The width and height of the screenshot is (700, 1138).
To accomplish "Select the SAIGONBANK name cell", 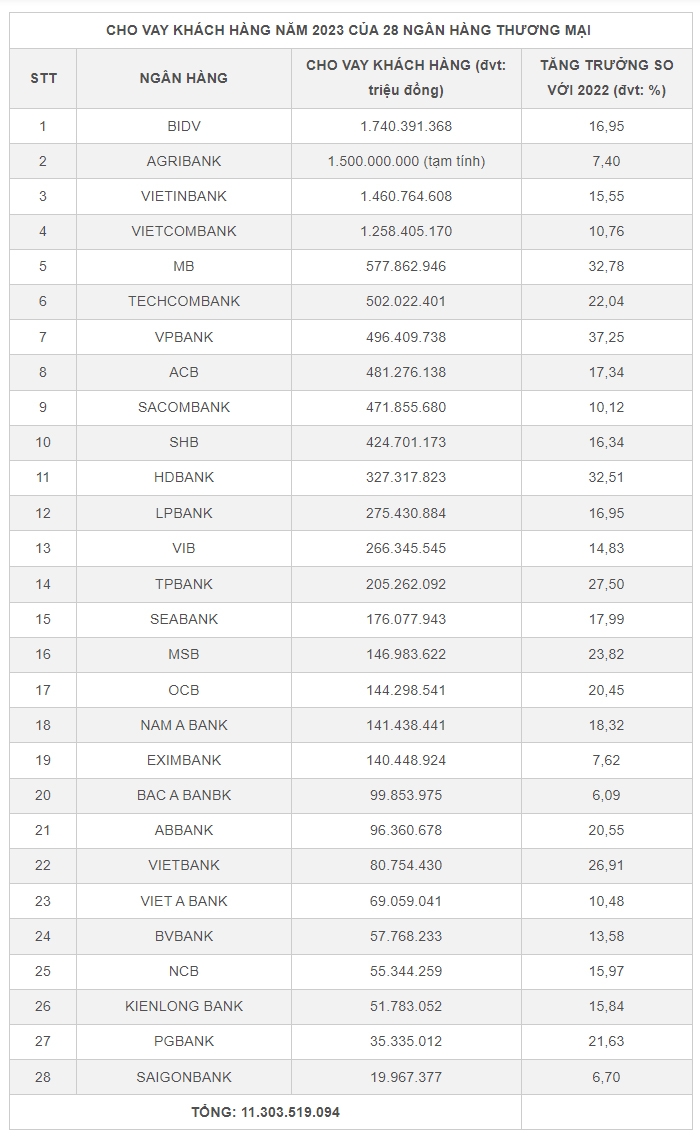I will click(184, 1077).
